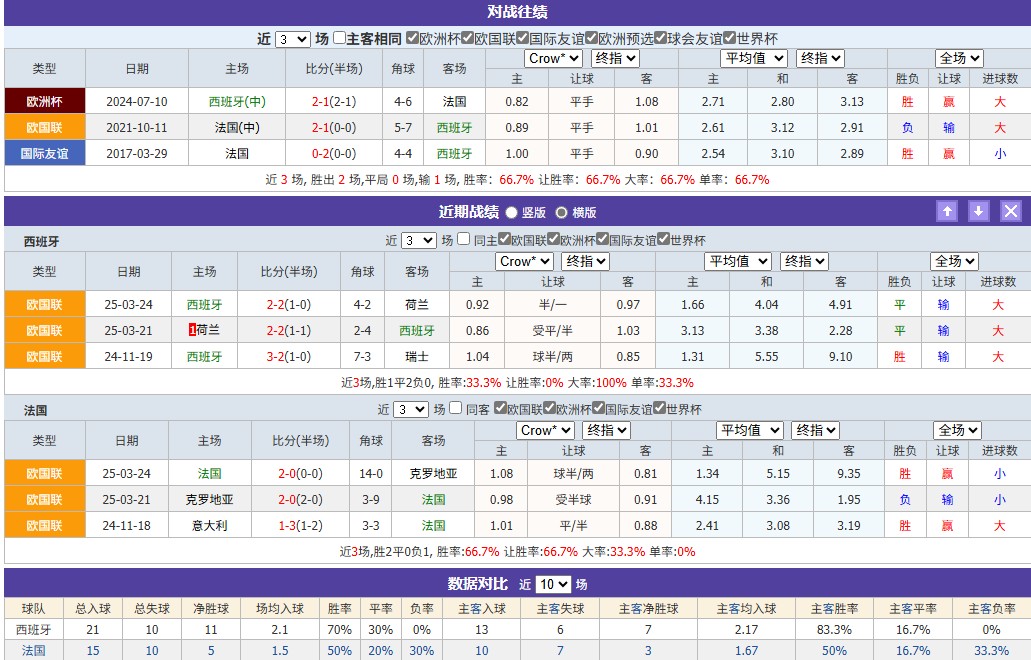
Task: Open the 2-1(2-1) score from 2024-07-10
Action: pyautogui.click(x=333, y=101)
